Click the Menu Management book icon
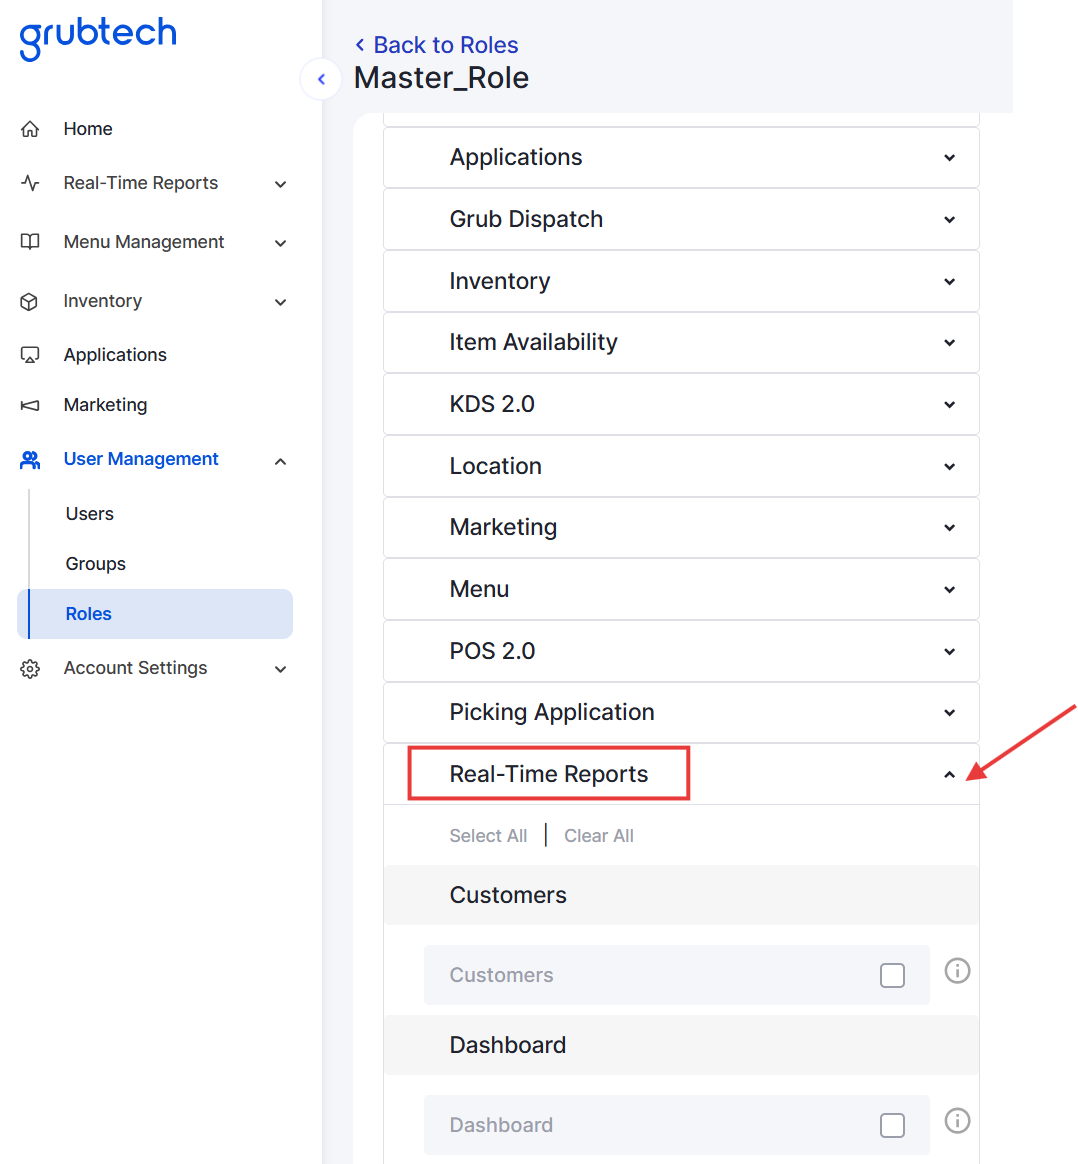 pyautogui.click(x=30, y=242)
